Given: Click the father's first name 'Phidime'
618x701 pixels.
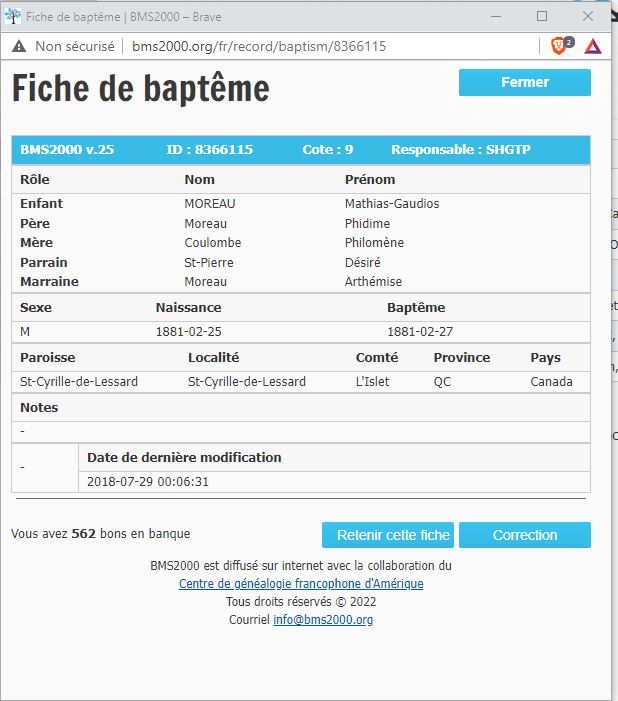Looking at the screenshot, I should coord(367,224).
